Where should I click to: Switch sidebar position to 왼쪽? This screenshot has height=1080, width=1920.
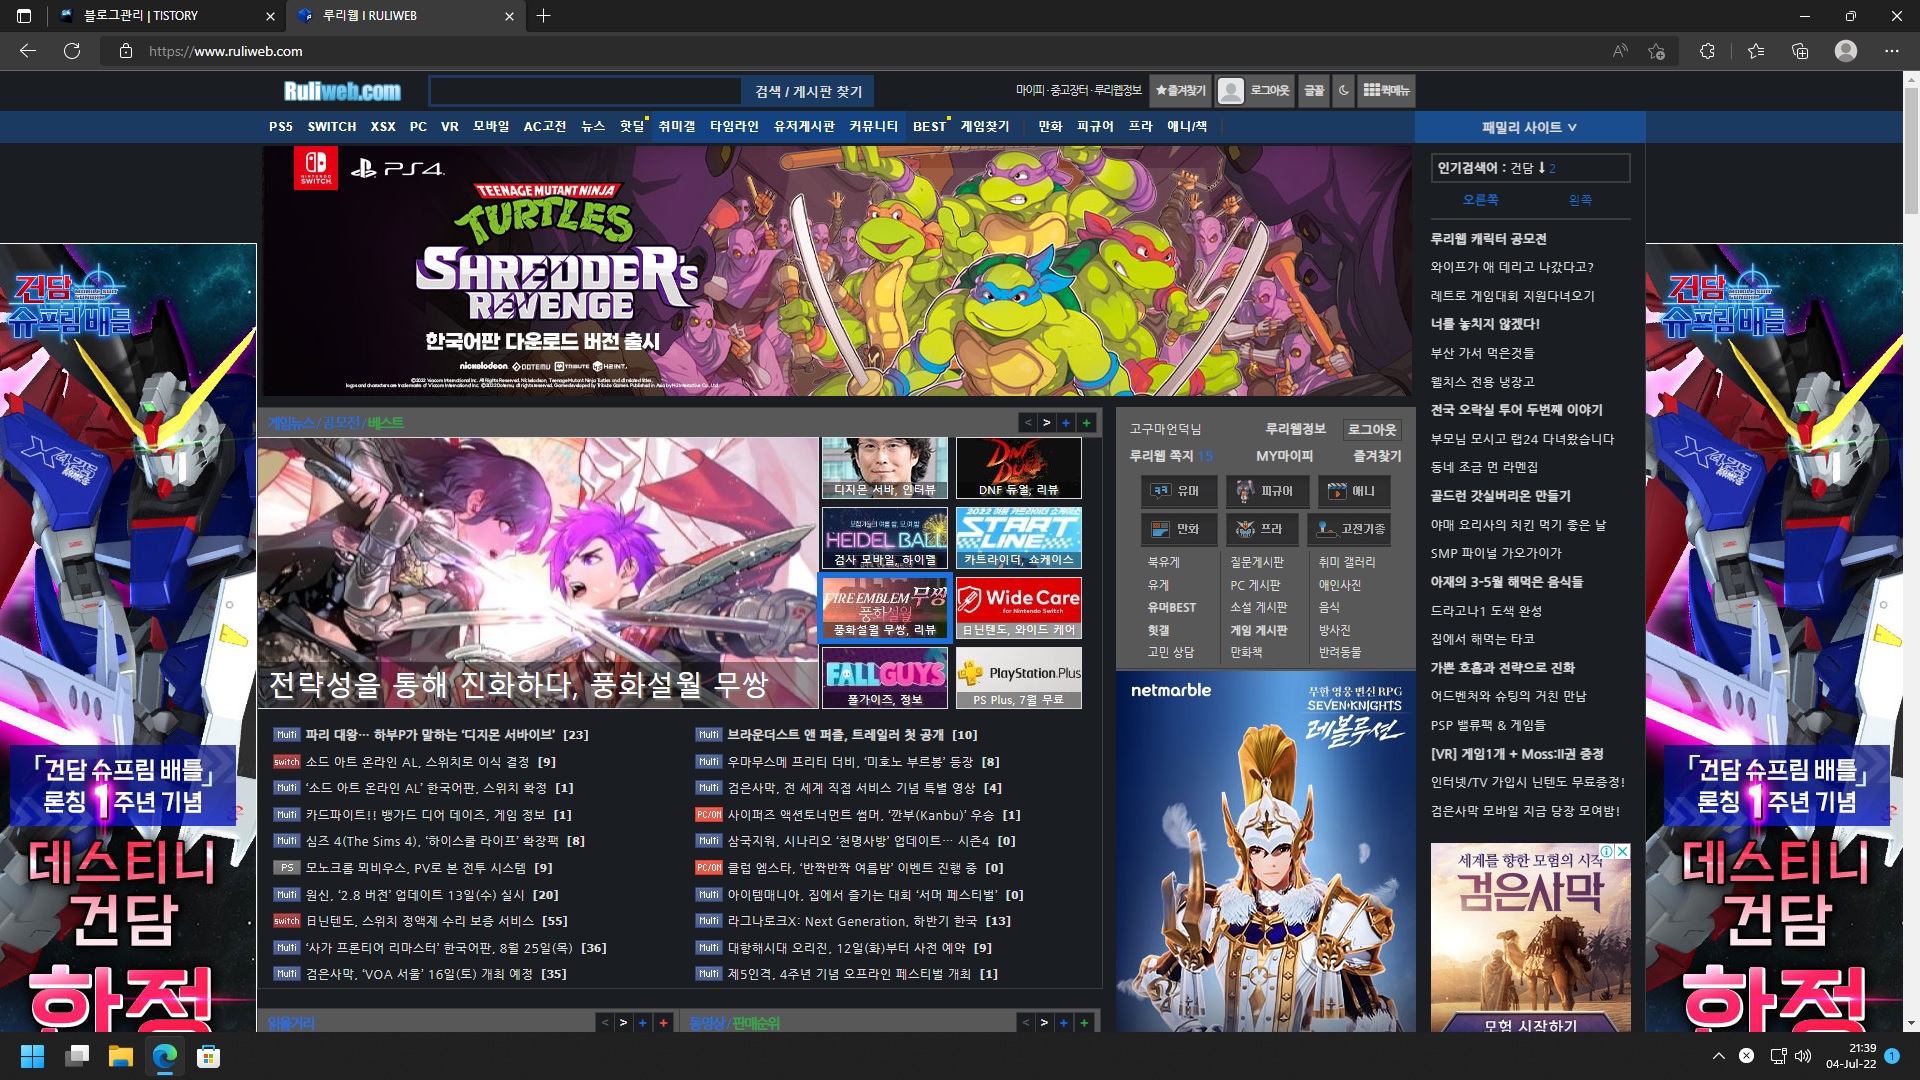click(x=1580, y=200)
